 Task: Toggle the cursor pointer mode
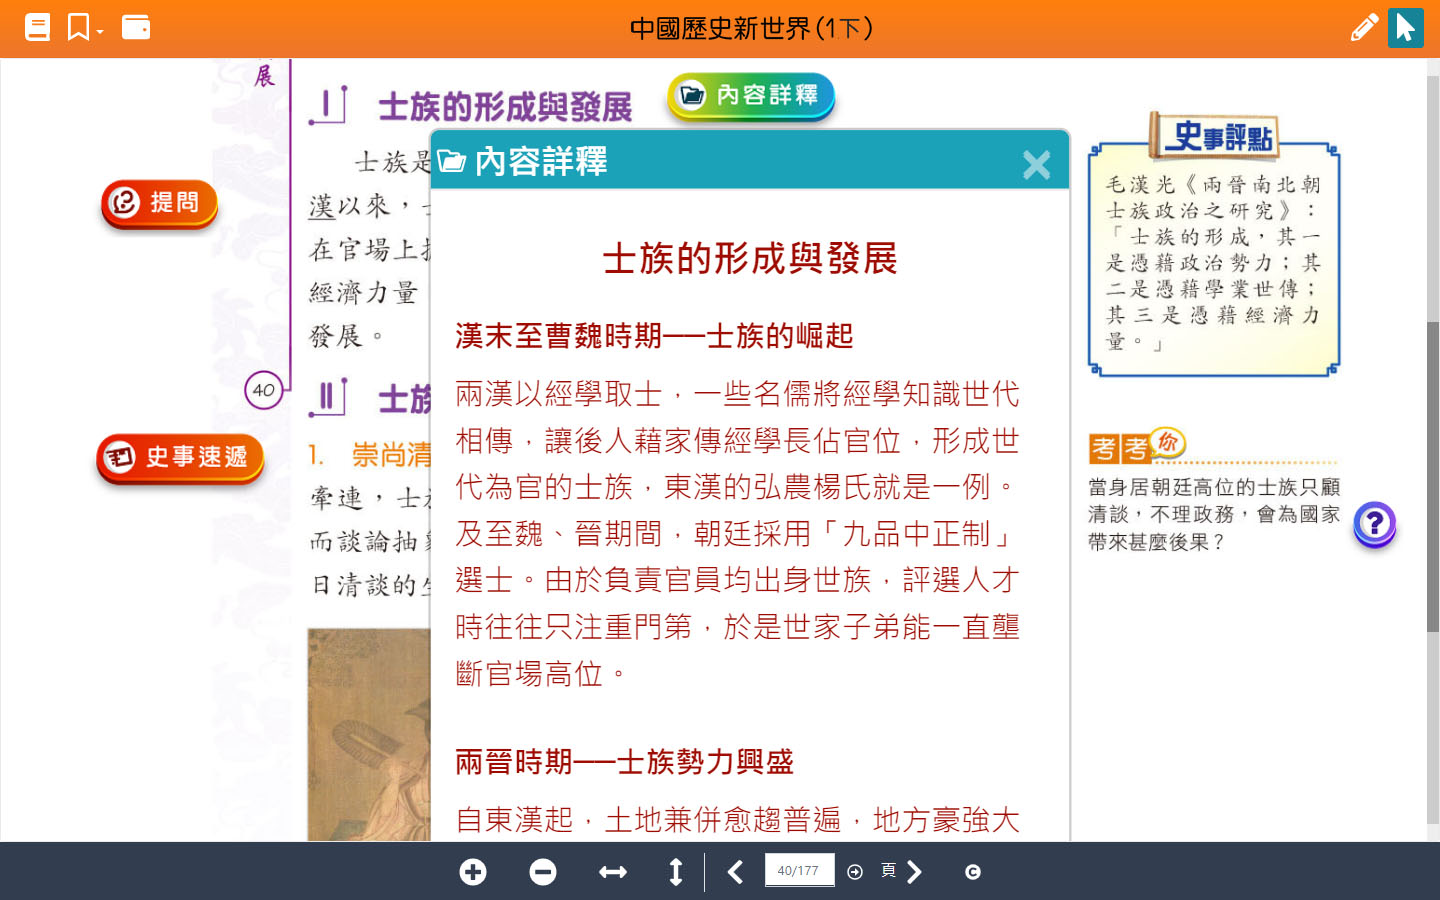1405,27
